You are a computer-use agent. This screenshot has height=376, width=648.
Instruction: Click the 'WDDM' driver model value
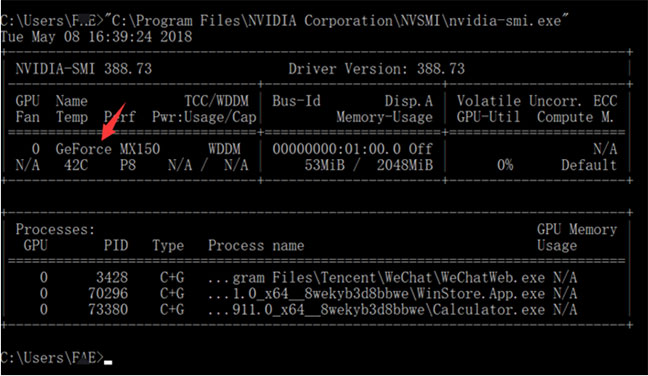pyautogui.click(x=224, y=149)
